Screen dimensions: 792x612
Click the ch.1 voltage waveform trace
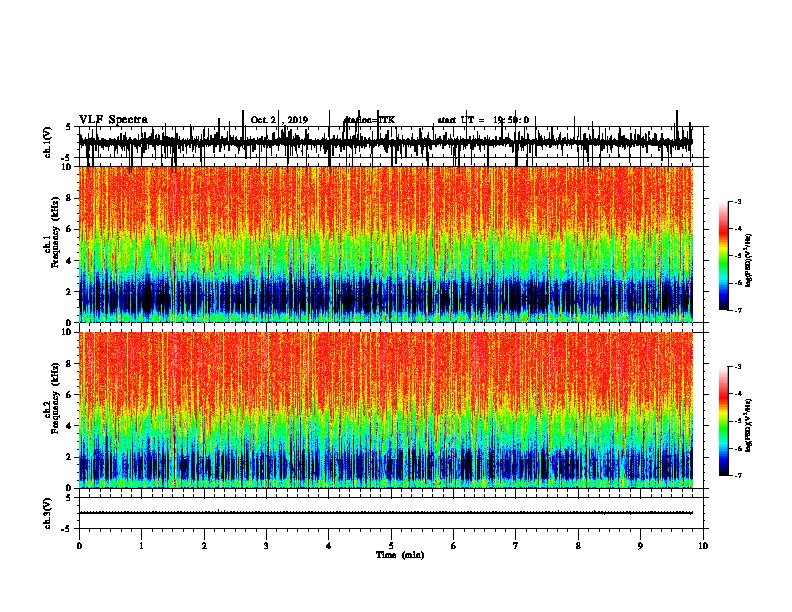click(385, 142)
